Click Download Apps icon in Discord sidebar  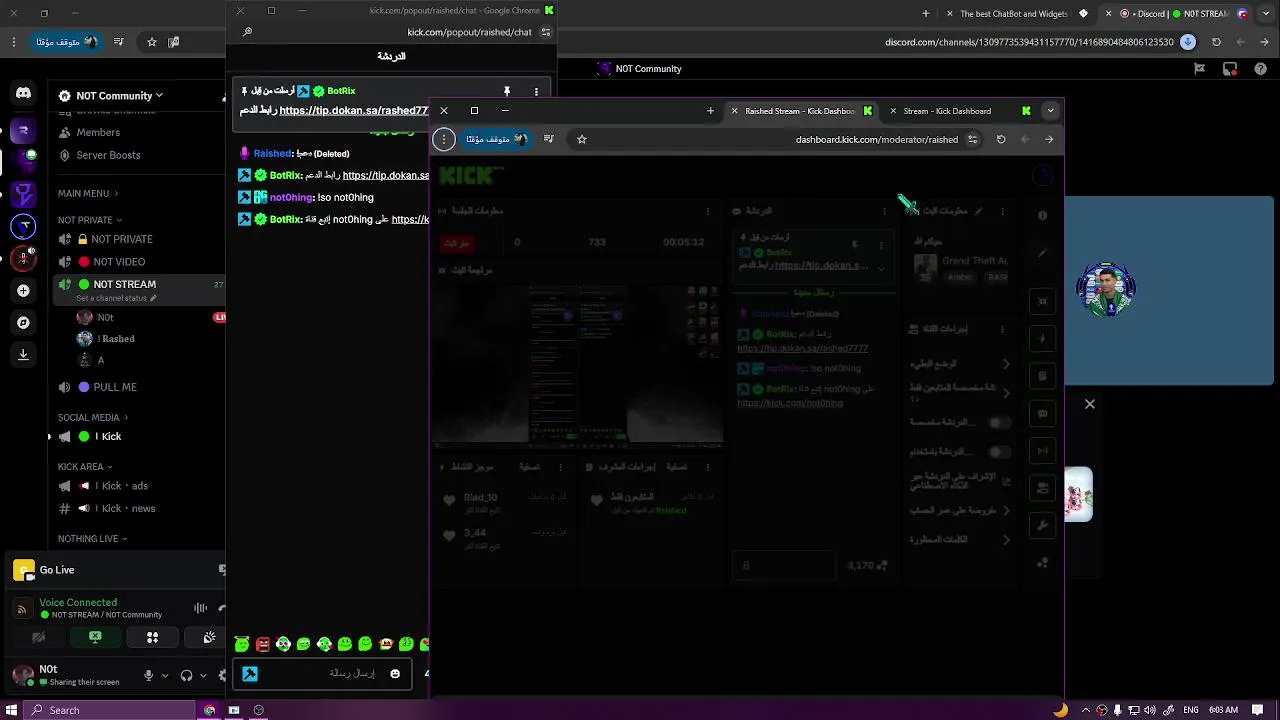coord(23,355)
